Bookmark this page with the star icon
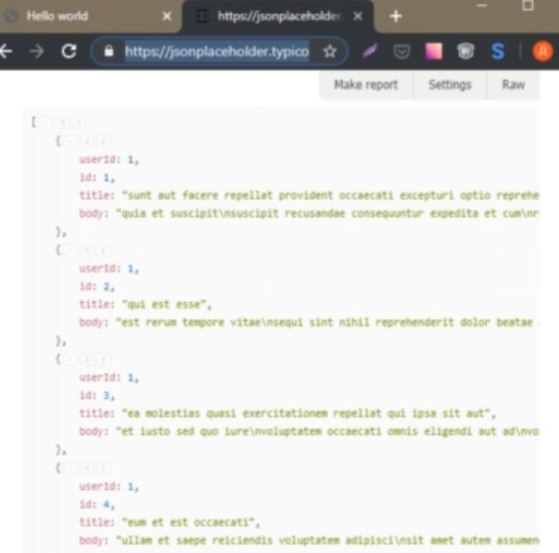Screen dimensions: 559x553 [330, 52]
